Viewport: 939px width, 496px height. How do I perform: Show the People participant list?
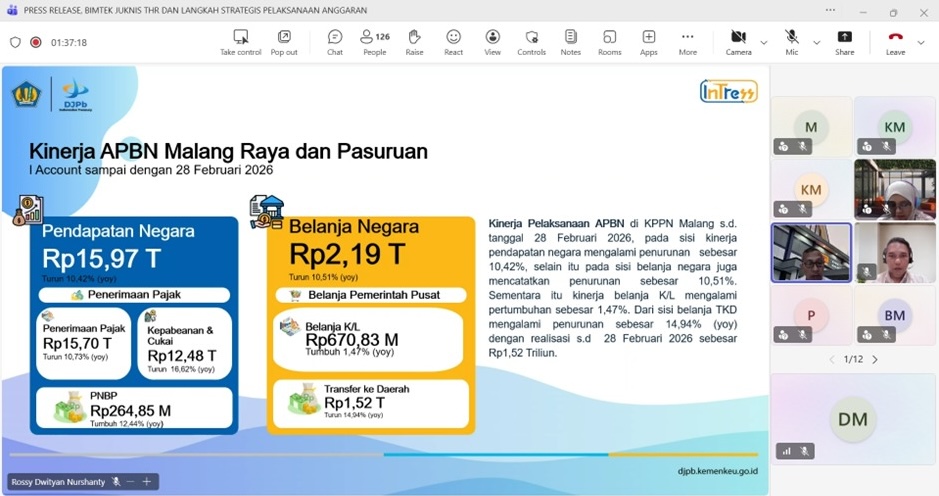pos(375,42)
